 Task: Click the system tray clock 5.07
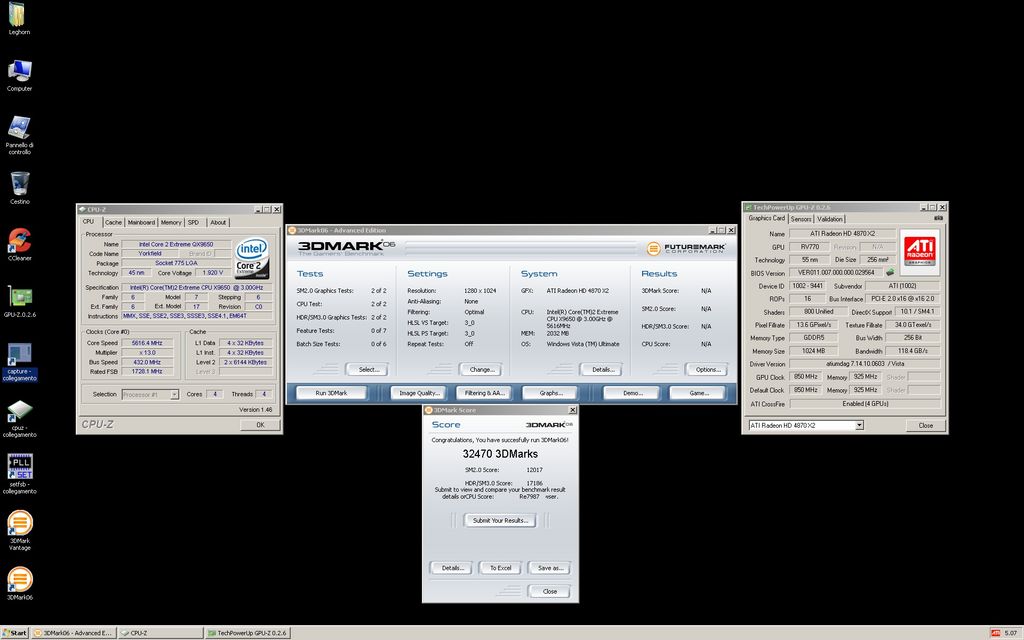coord(1010,633)
